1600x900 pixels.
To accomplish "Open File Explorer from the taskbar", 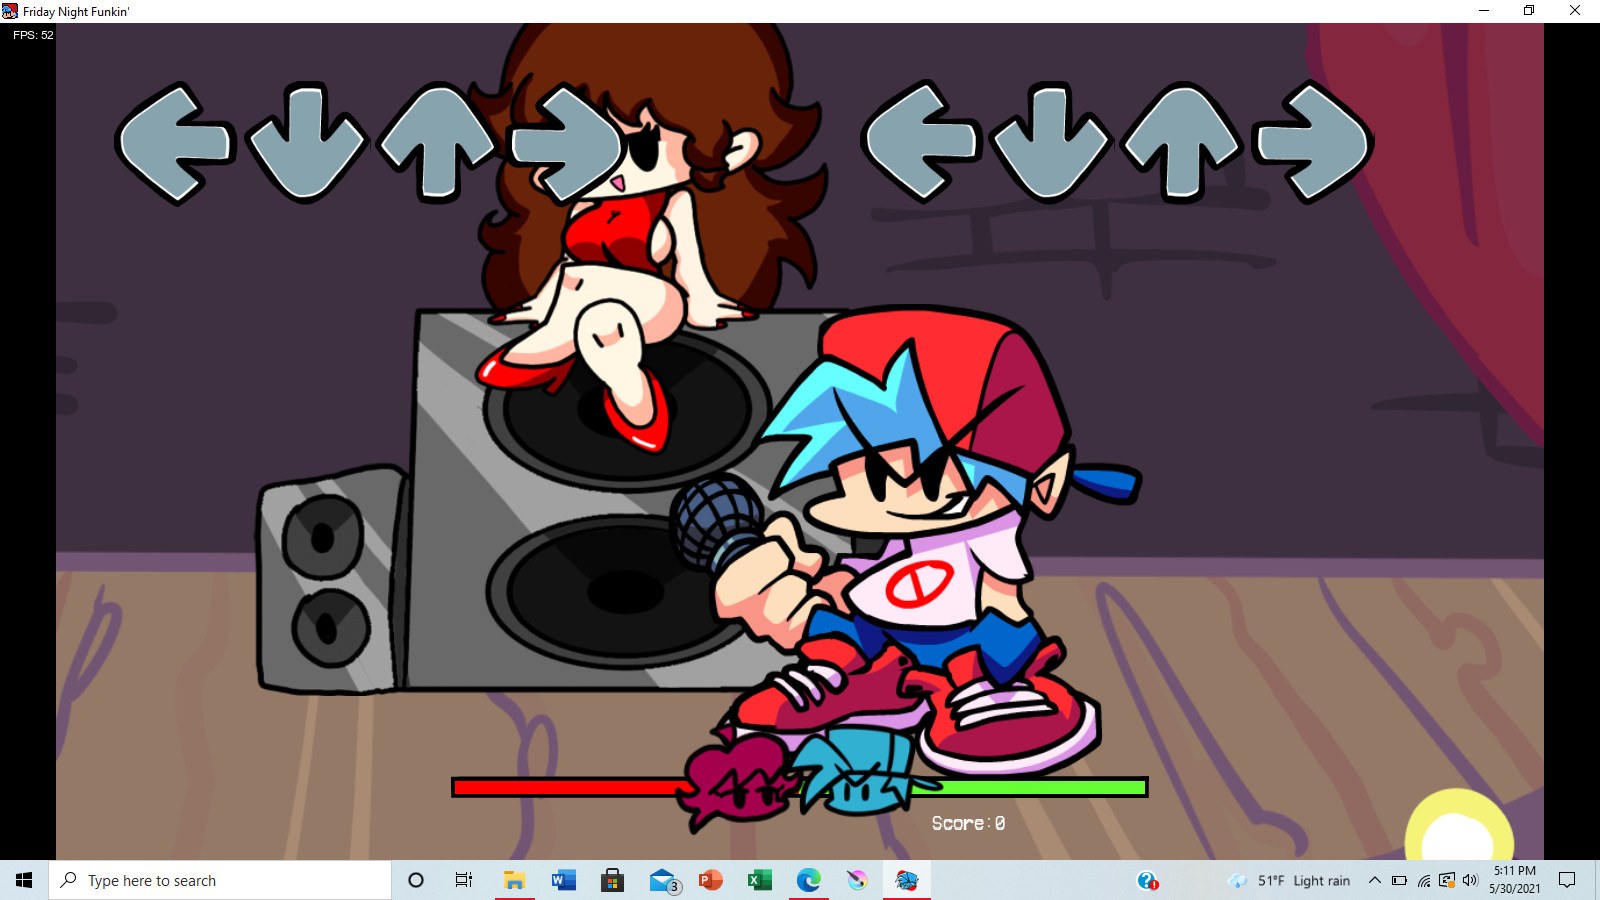I will (x=514, y=880).
